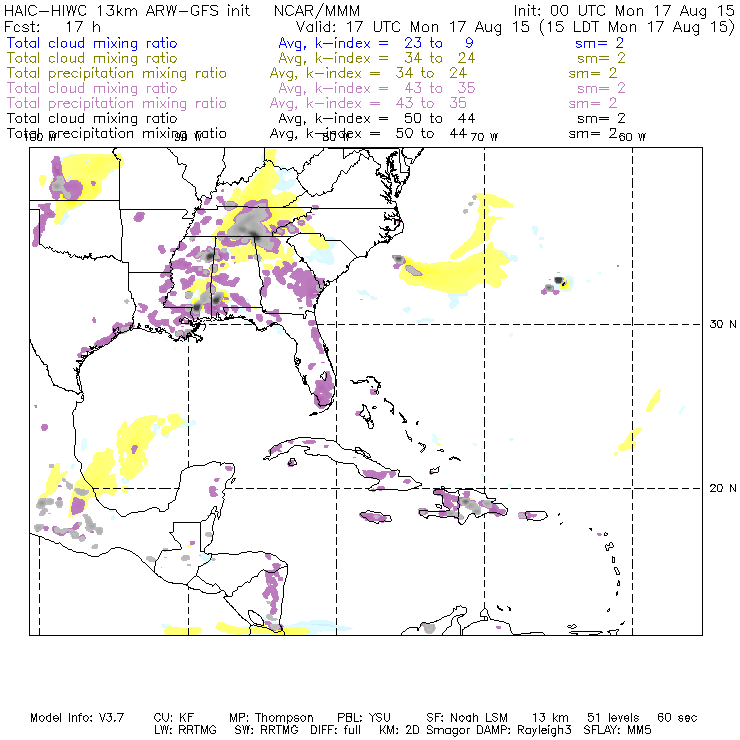Screen dimensions: 740x740
Task: Click the black "Total cloud mixing ratio" legend line
Action: click(92, 118)
